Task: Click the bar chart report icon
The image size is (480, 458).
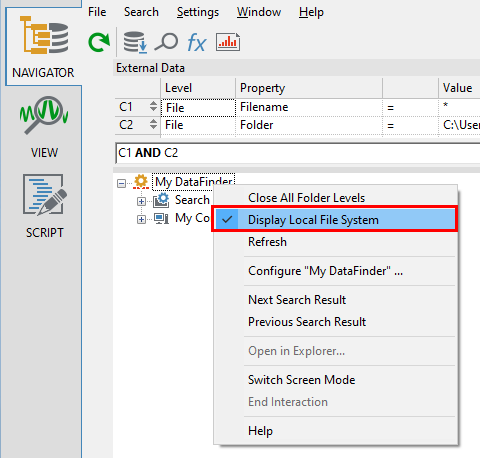Action: [228, 42]
